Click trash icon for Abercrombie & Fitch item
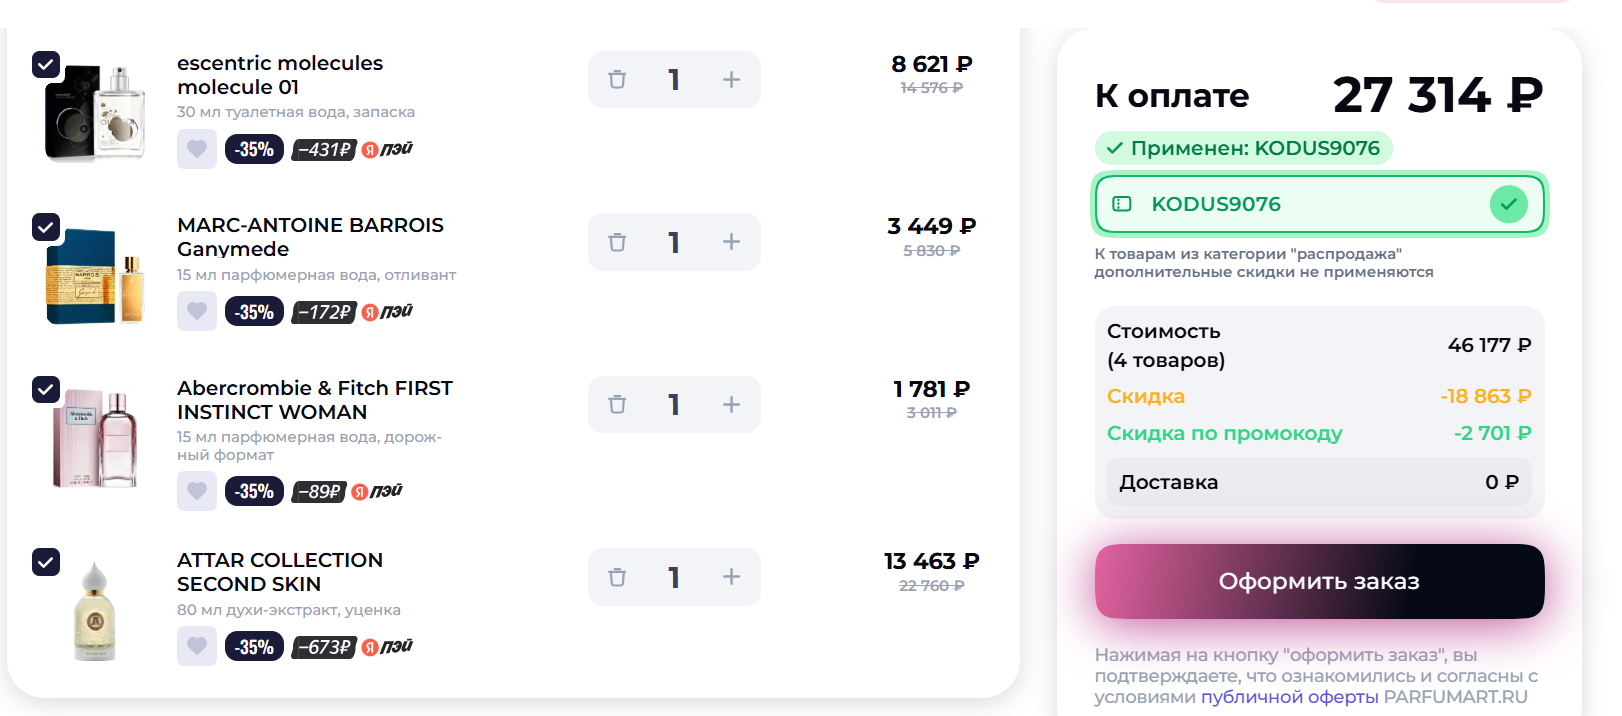The height and width of the screenshot is (716, 1622). coord(617,404)
